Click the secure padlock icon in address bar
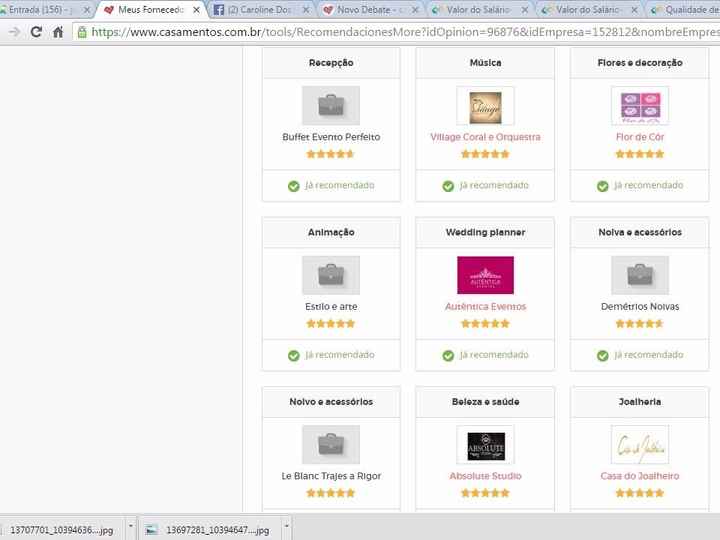The width and height of the screenshot is (720, 540). coord(82,32)
